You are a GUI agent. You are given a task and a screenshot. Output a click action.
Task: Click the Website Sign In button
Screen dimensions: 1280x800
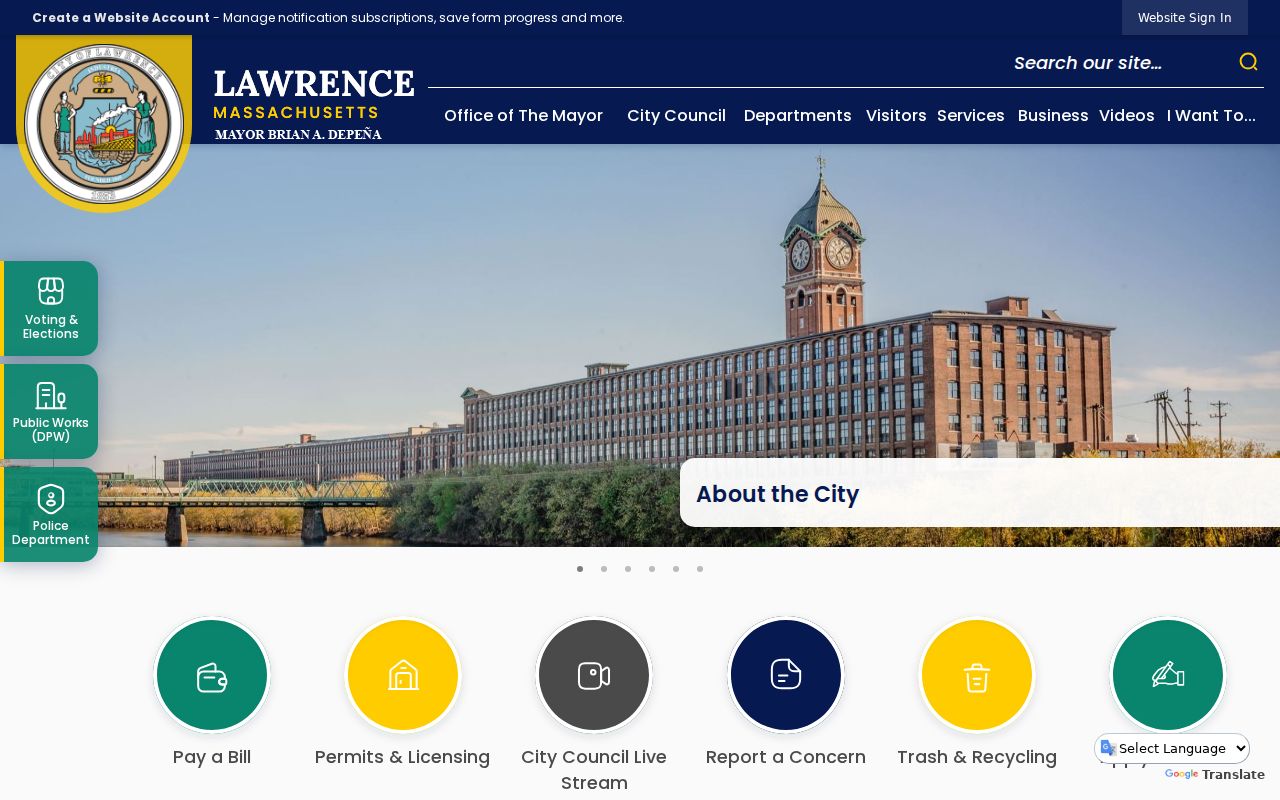click(1185, 17)
